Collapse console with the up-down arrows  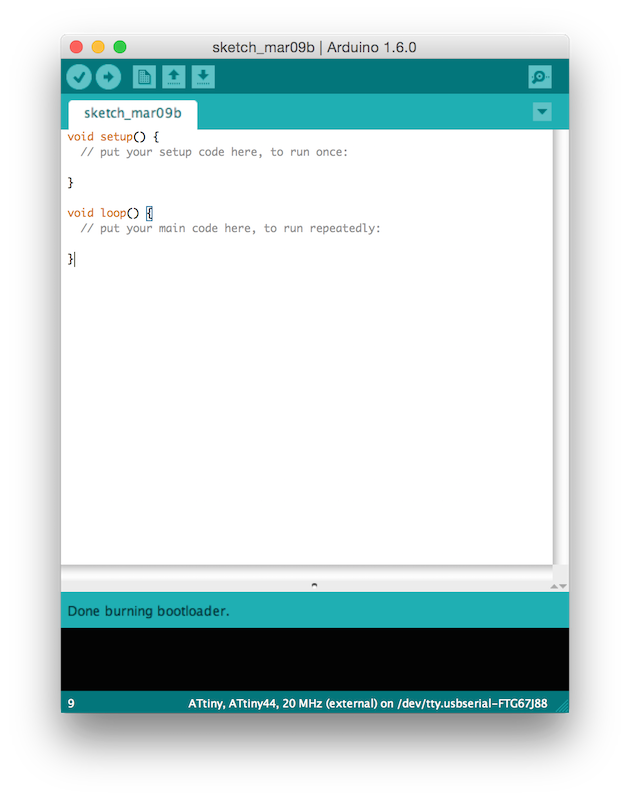click(559, 586)
